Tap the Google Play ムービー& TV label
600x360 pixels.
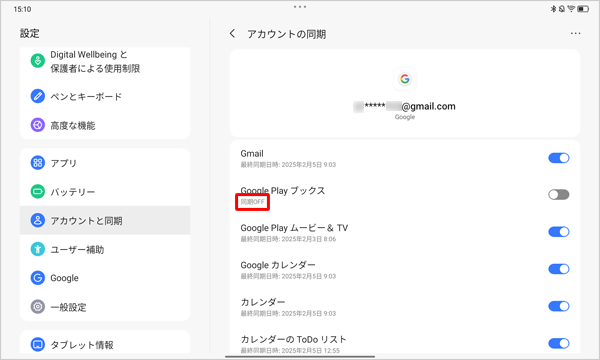[294, 228]
